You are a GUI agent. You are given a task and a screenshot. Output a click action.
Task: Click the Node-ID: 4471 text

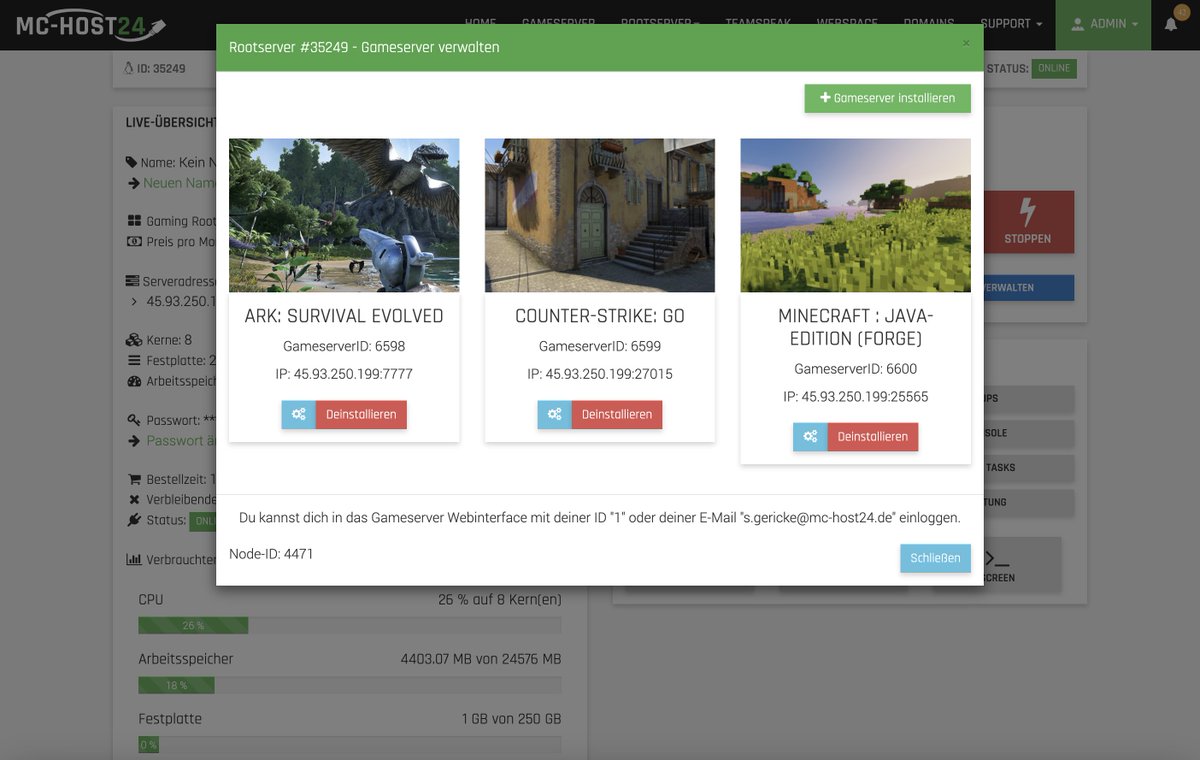click(271, 554)
